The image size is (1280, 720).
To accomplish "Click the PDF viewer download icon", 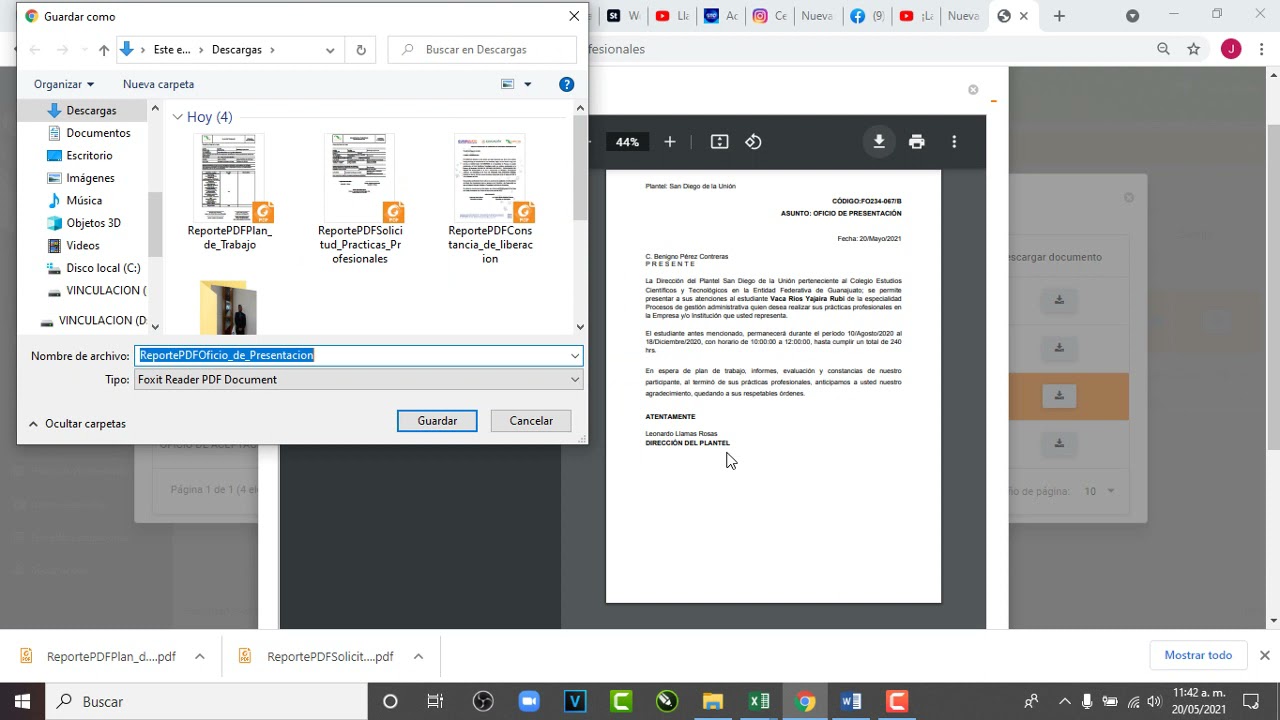I will click(878, 142).
